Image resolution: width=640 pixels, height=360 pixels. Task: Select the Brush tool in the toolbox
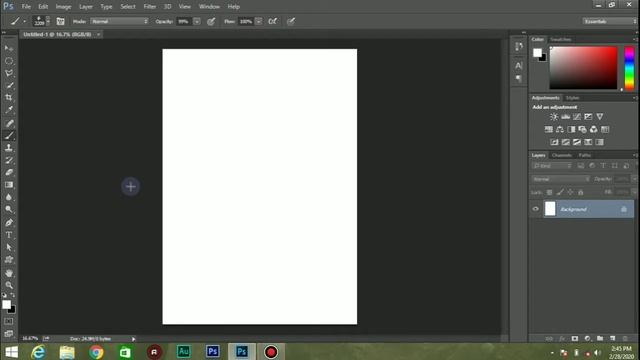(x=9, y=136)
